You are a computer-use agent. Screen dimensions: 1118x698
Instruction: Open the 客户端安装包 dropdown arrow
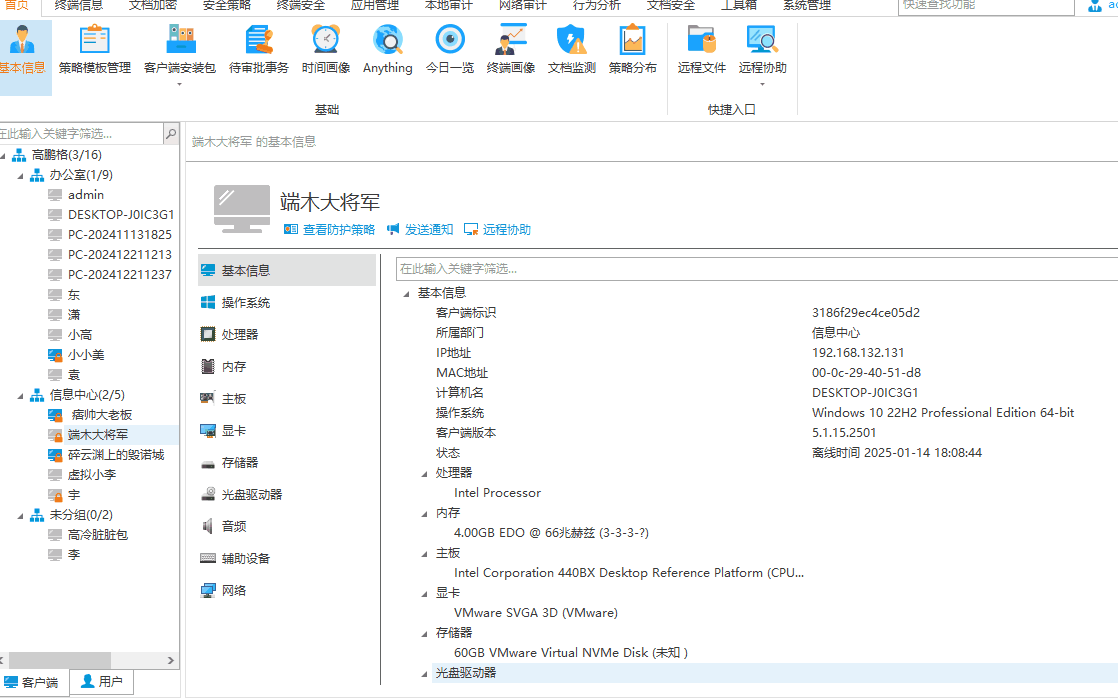coord(179,85)
